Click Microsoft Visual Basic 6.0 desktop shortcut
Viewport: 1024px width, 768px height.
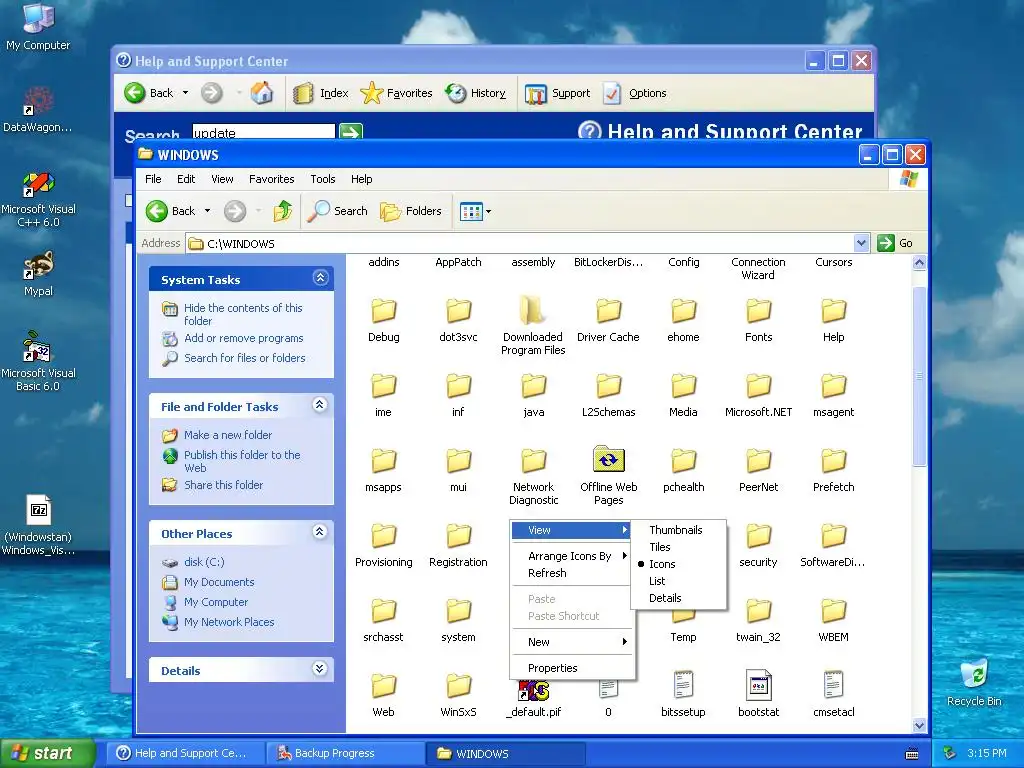pos(38,362)
